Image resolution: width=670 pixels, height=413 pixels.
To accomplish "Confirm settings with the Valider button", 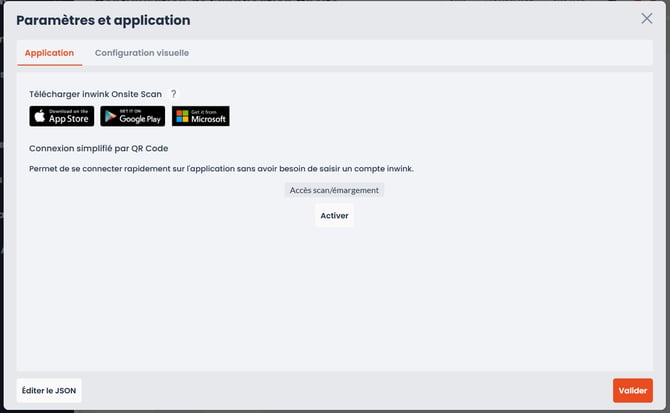I will click(632, 390).
